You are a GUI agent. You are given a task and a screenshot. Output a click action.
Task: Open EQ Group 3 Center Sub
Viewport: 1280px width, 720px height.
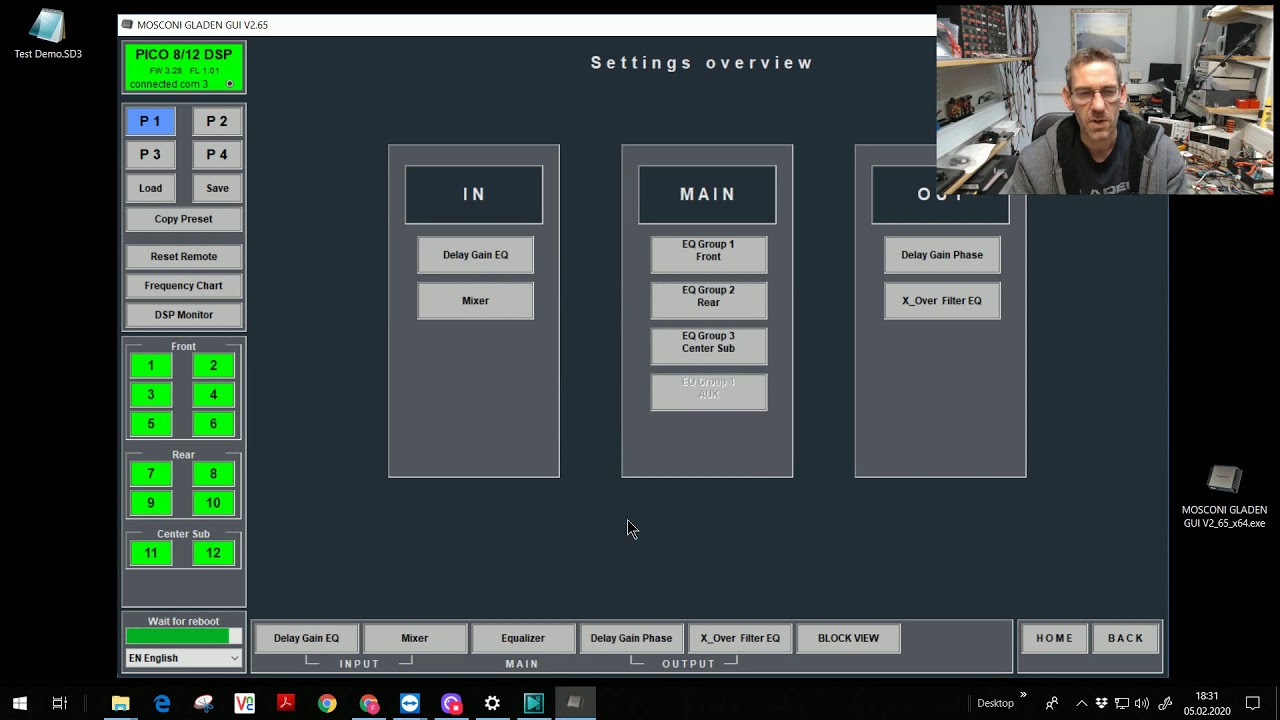pyautogui.click(x=708, y=347)
